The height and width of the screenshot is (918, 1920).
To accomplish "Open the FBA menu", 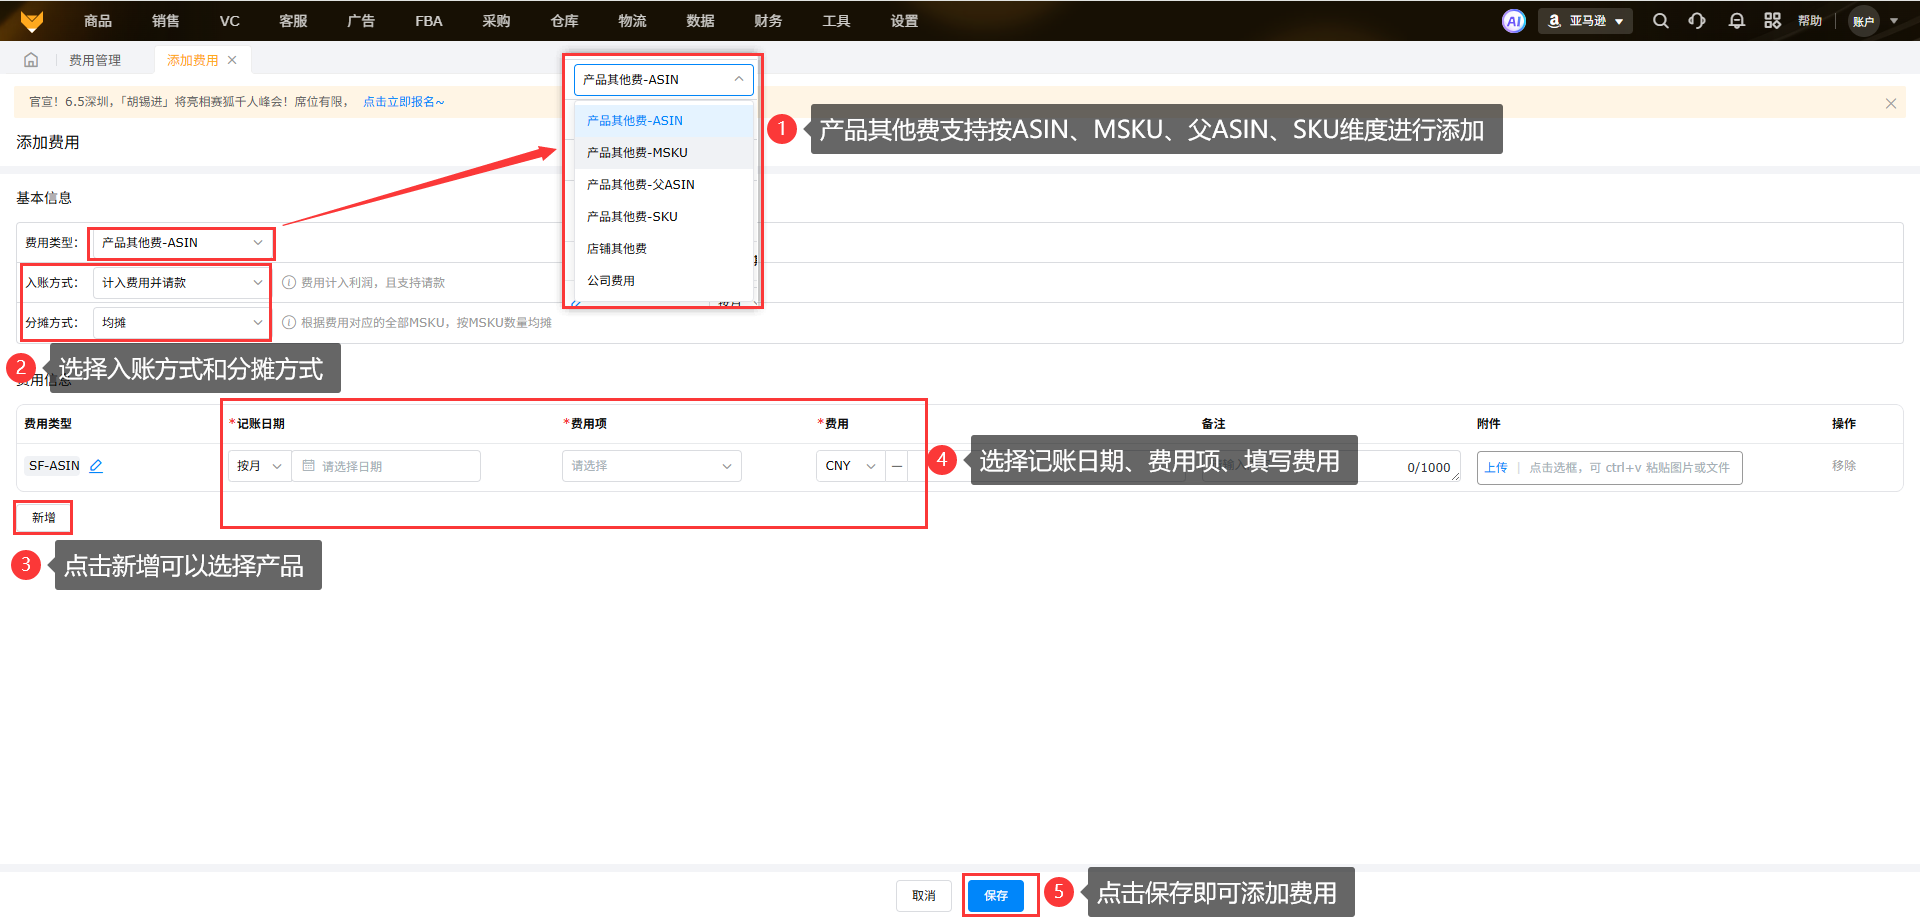I will coord(429,21).
